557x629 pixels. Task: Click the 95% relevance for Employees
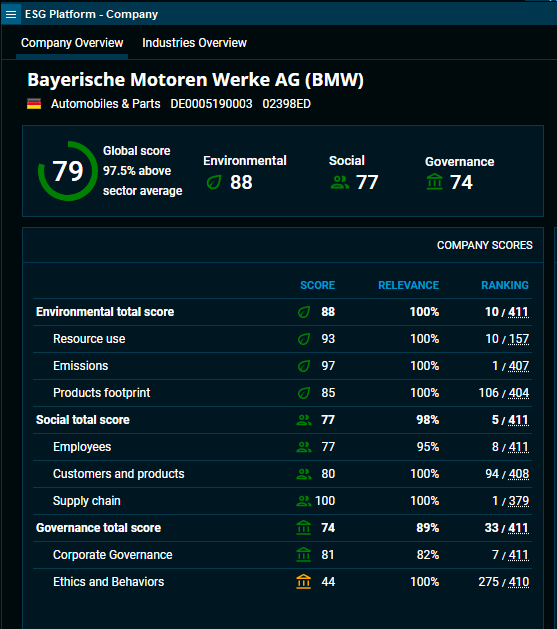427,447
